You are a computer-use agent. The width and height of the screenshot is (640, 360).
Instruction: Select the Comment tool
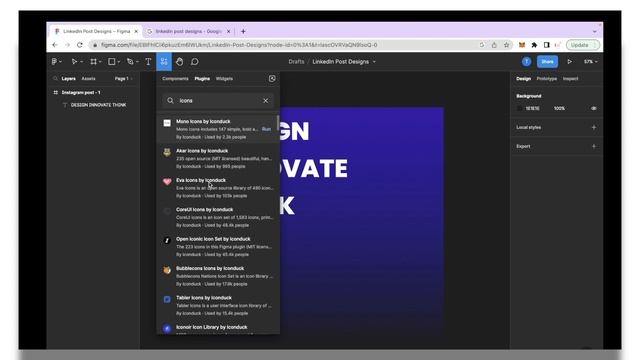(195, 62)
